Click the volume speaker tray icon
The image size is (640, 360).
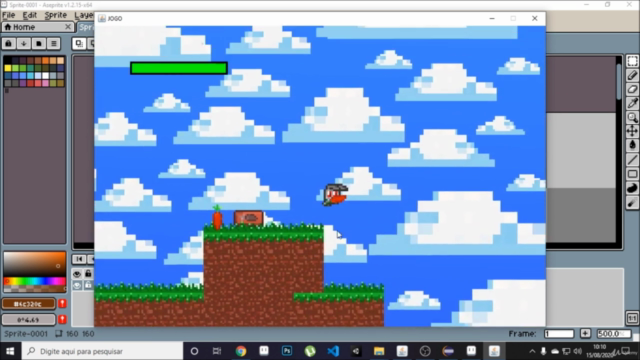click(577, 351)
